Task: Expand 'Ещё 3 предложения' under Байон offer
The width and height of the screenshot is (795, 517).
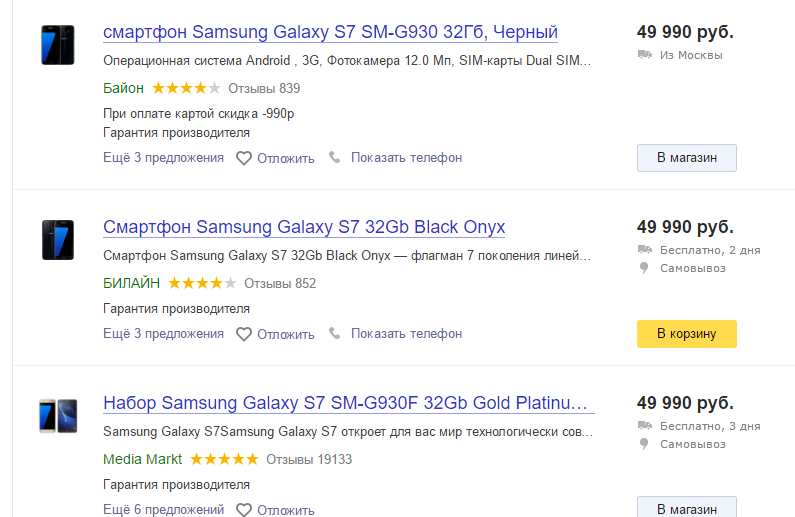Action: click(163, 158)
